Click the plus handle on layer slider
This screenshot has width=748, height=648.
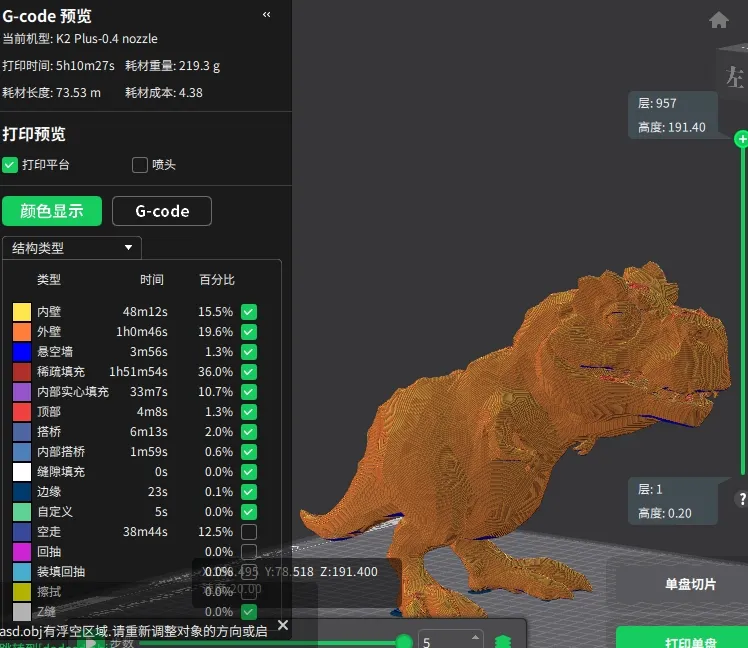tap(742, 139)
